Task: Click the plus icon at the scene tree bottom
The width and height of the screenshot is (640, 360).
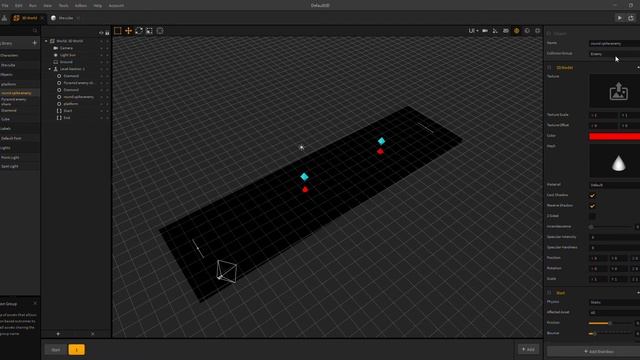Action: pyautogui.click(x=58, y=334)
